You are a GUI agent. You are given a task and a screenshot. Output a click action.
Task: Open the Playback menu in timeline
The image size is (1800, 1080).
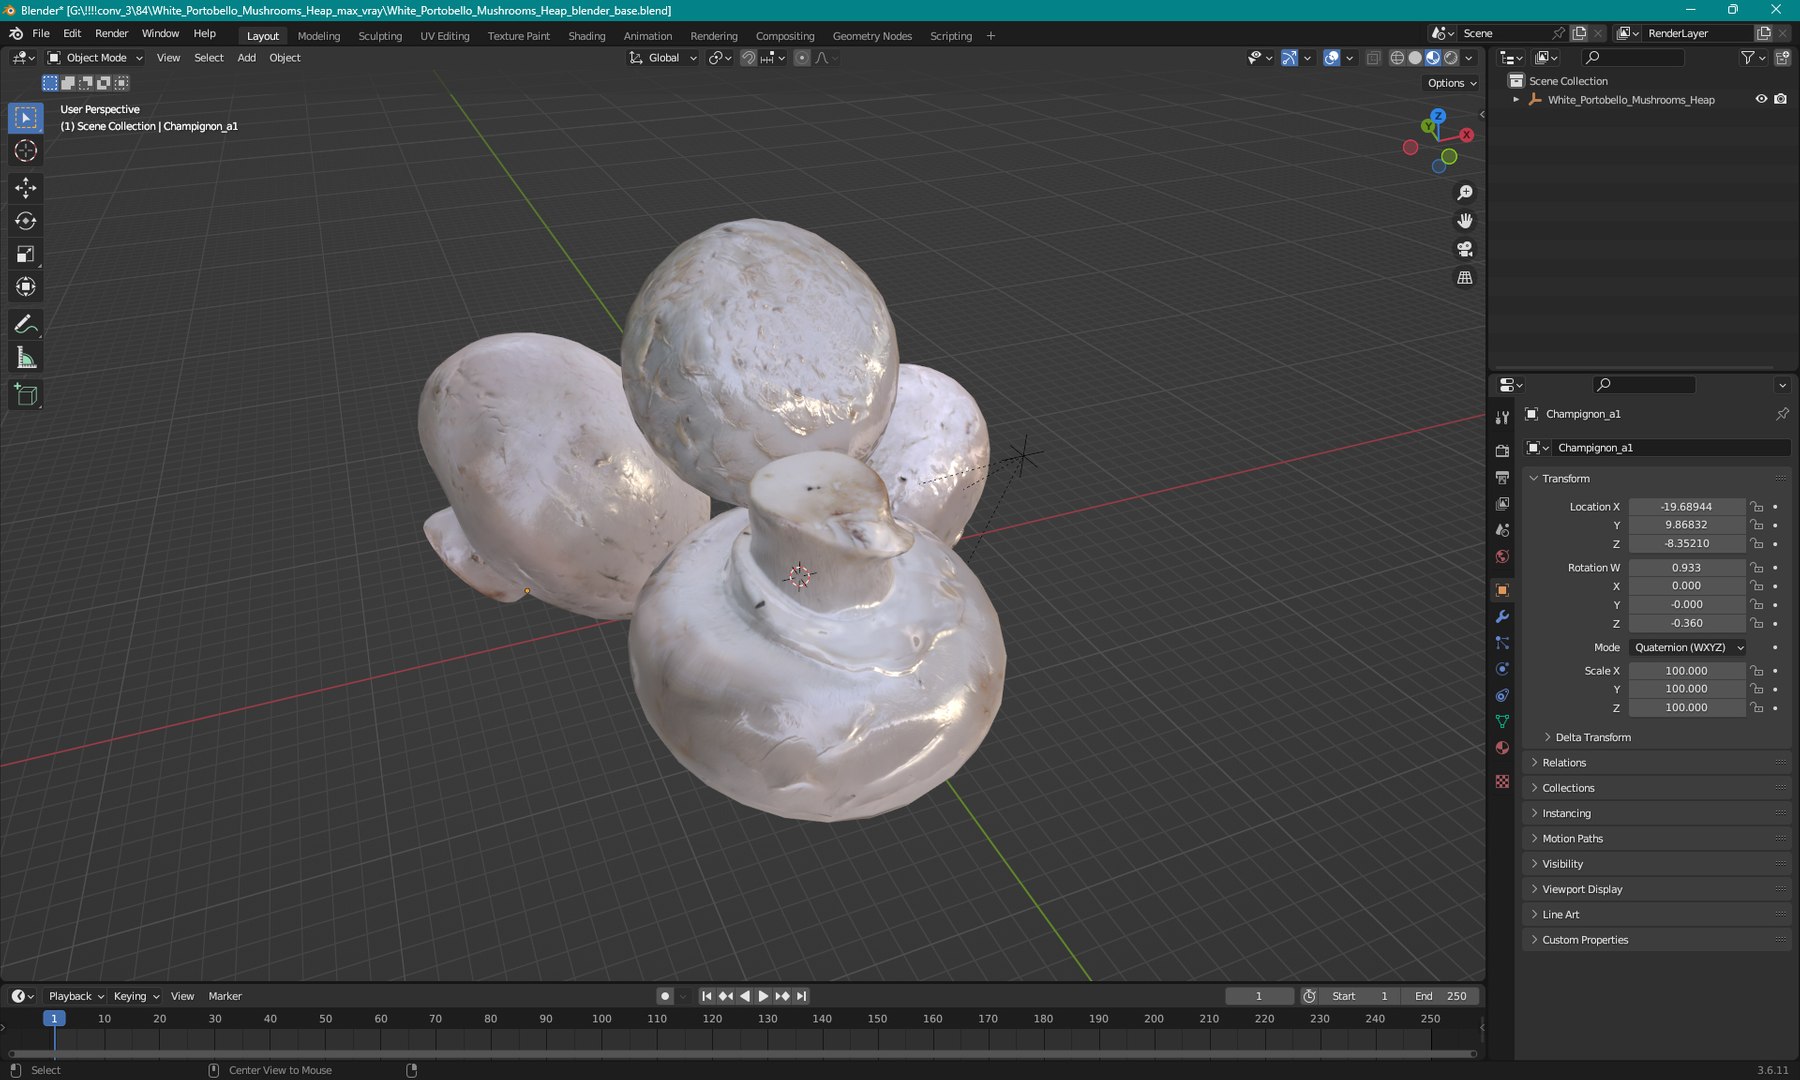76,996
